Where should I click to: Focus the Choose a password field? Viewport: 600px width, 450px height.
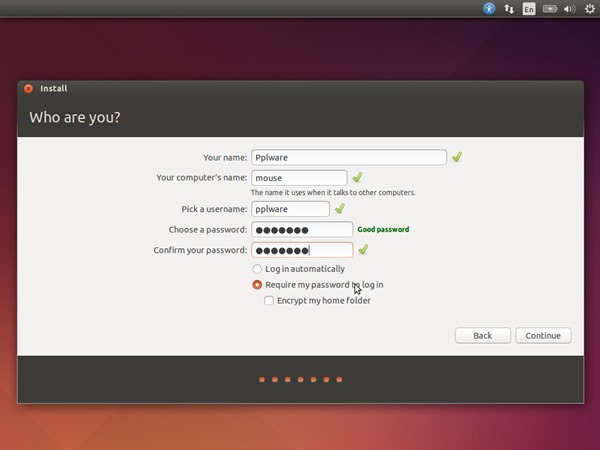[302, 230]
